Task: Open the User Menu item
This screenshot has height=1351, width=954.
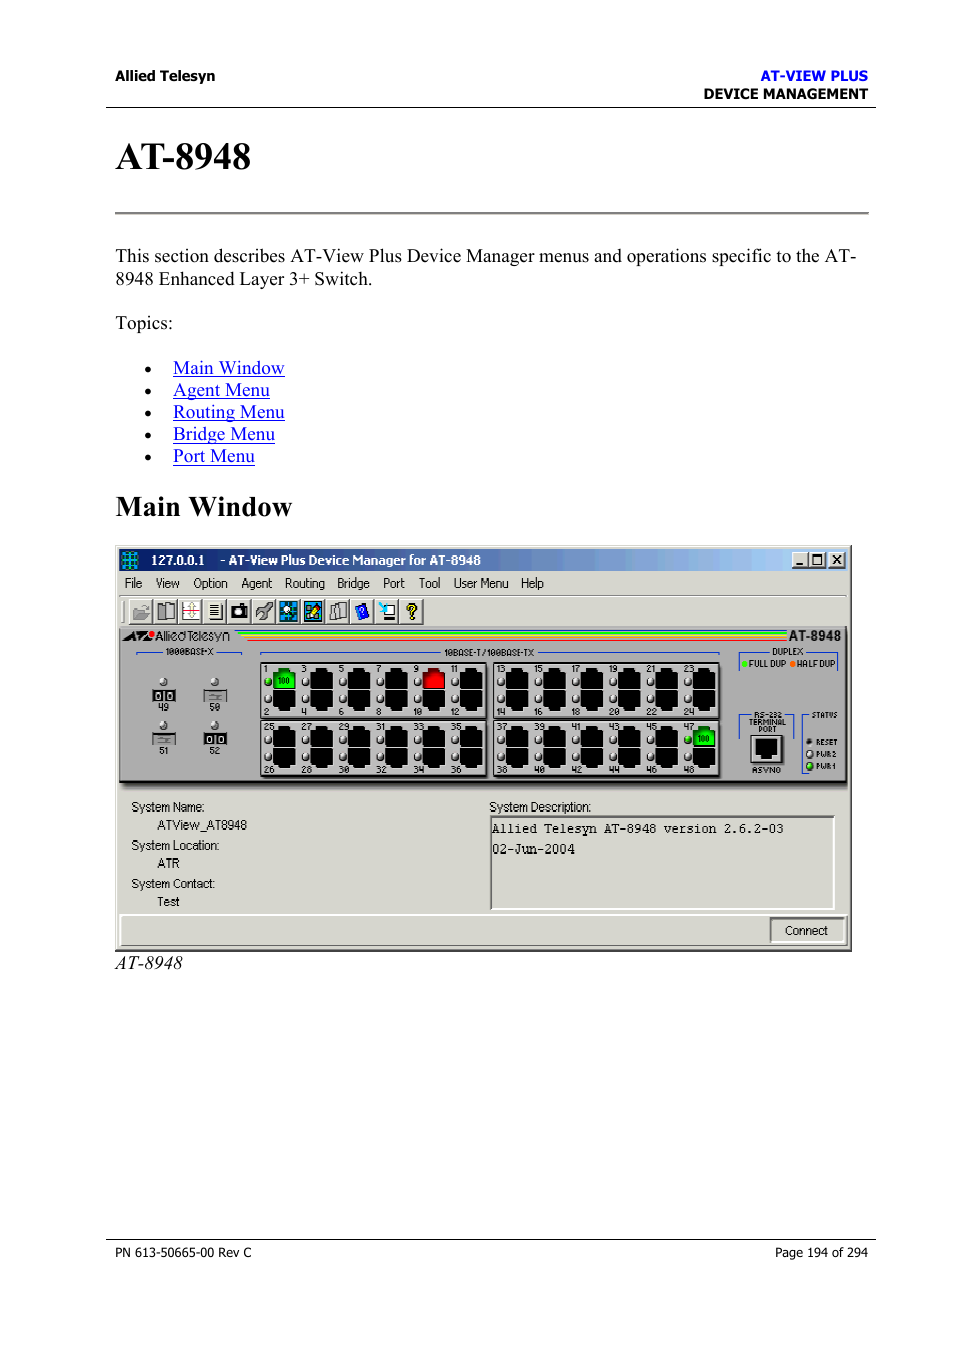Action: (481, 583)
